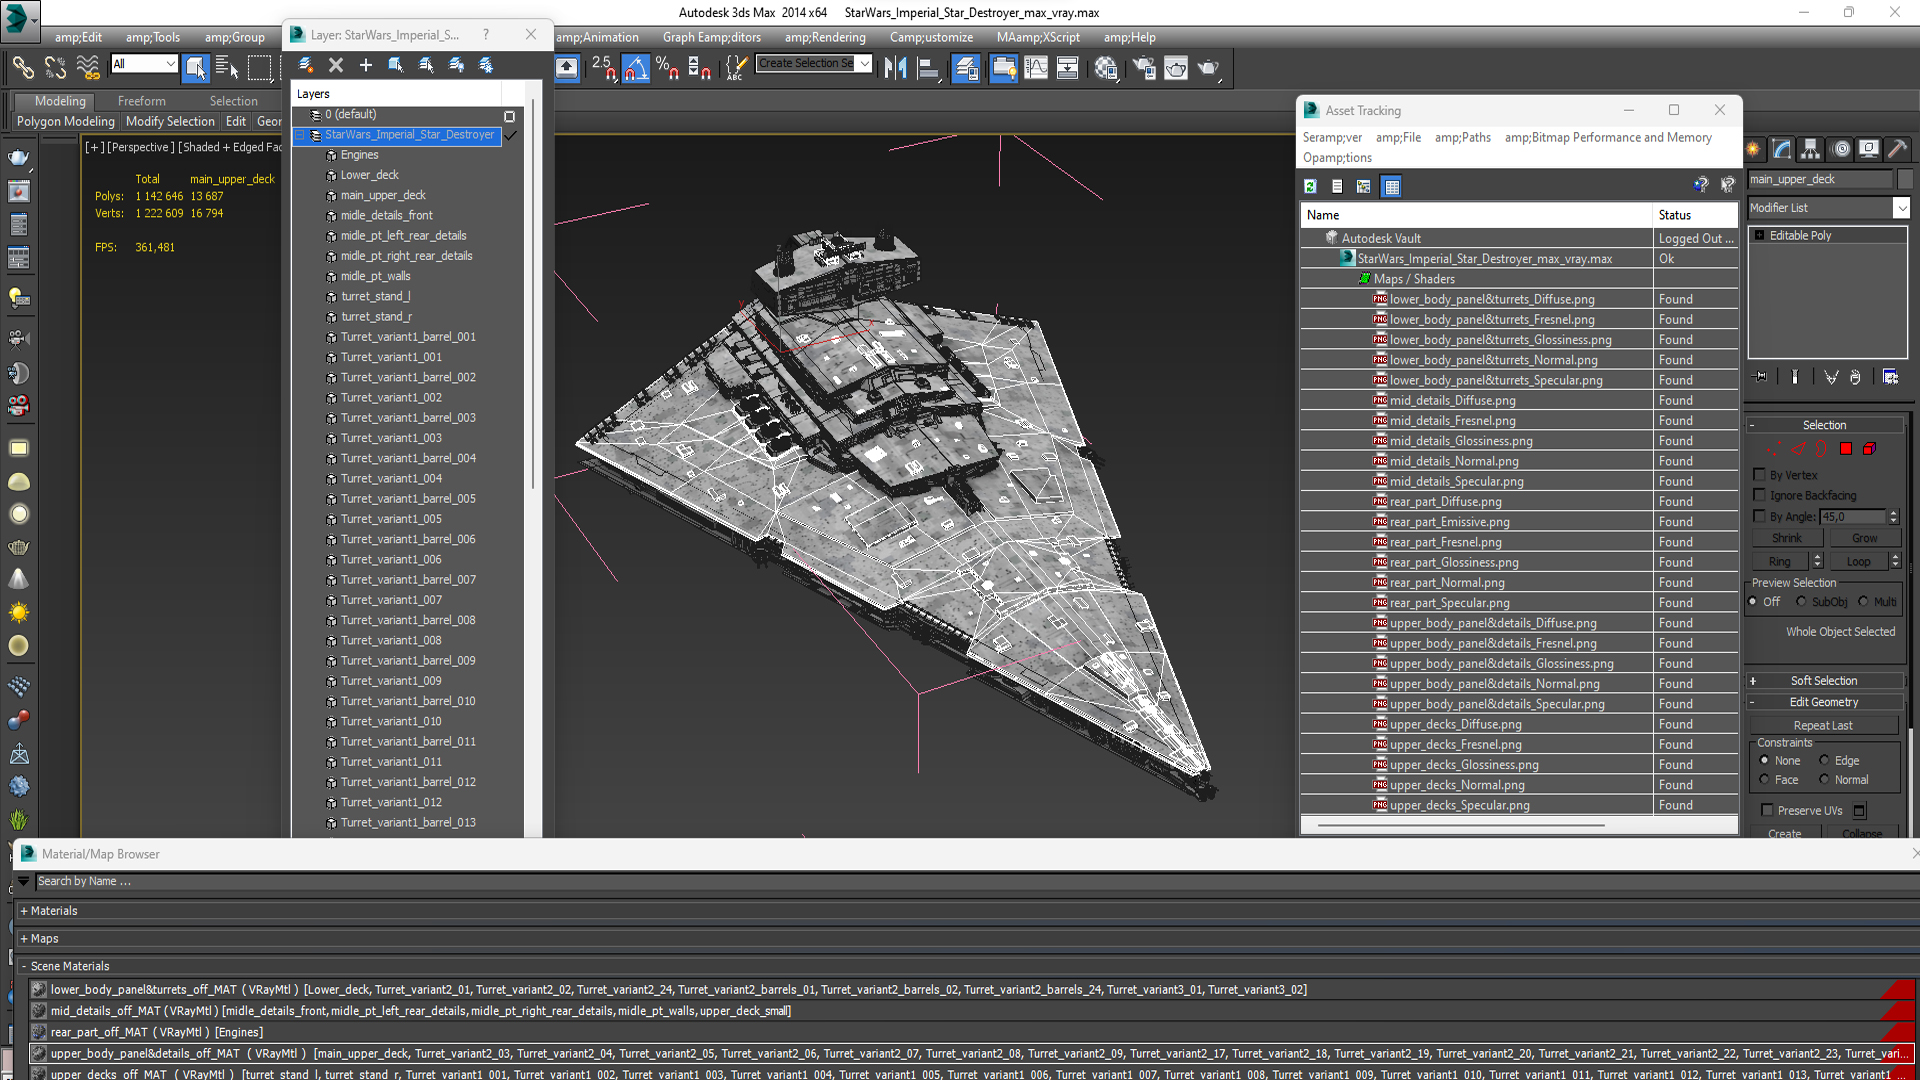Enable the By Vertex checkbox

pos(1760,475)
